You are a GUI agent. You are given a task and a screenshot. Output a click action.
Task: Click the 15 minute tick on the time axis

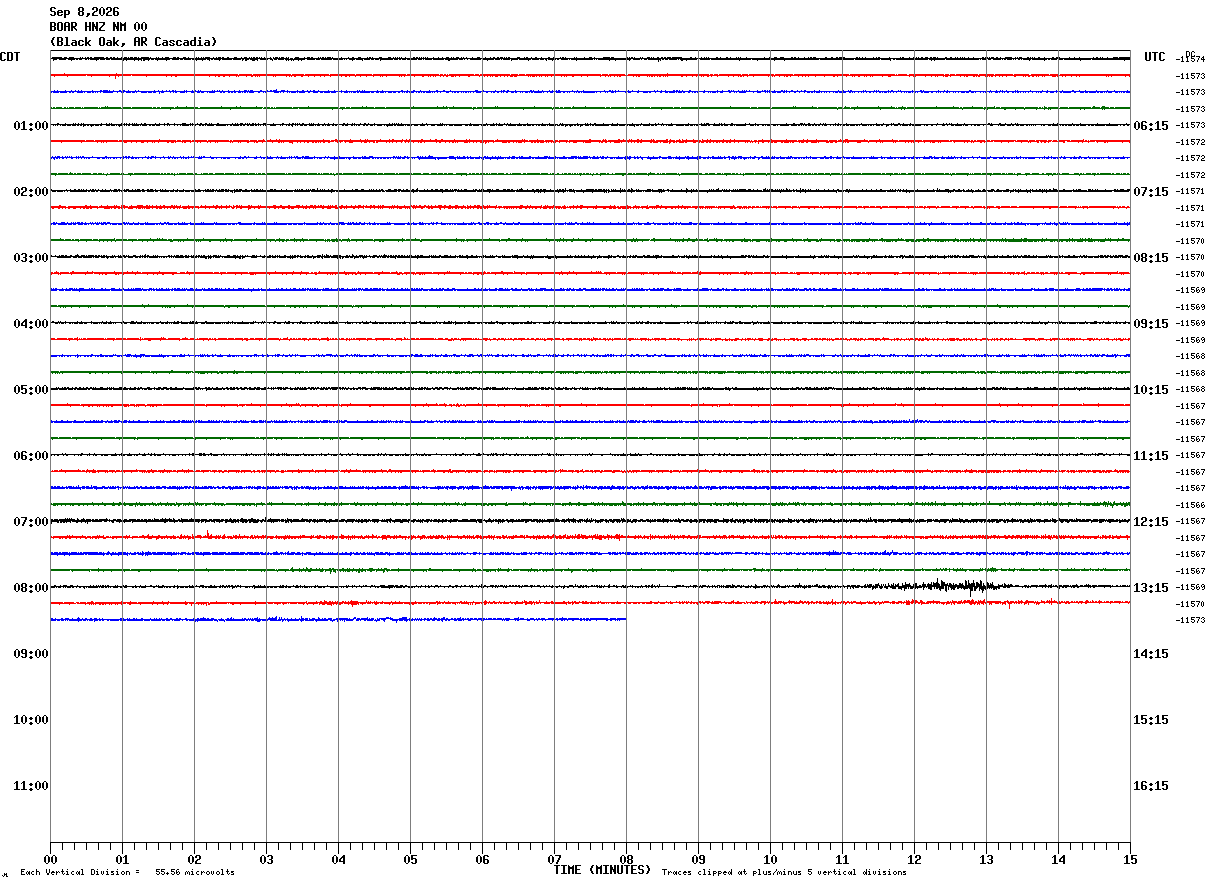(x=1130, y=859)
